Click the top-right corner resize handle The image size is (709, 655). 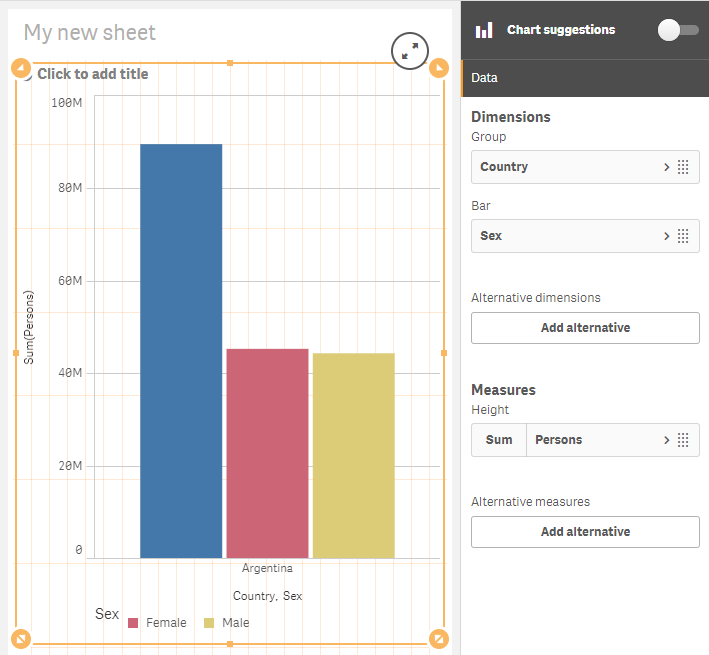pyautogui.click(x=439, y=68)
